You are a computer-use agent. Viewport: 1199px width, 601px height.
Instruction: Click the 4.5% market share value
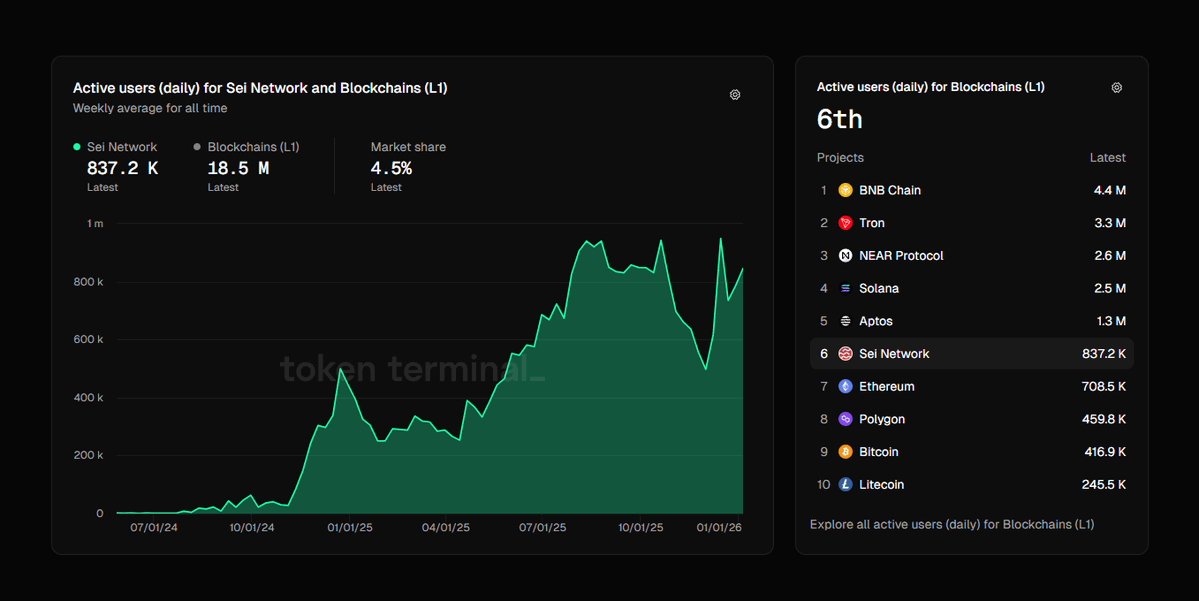point(392,168)
